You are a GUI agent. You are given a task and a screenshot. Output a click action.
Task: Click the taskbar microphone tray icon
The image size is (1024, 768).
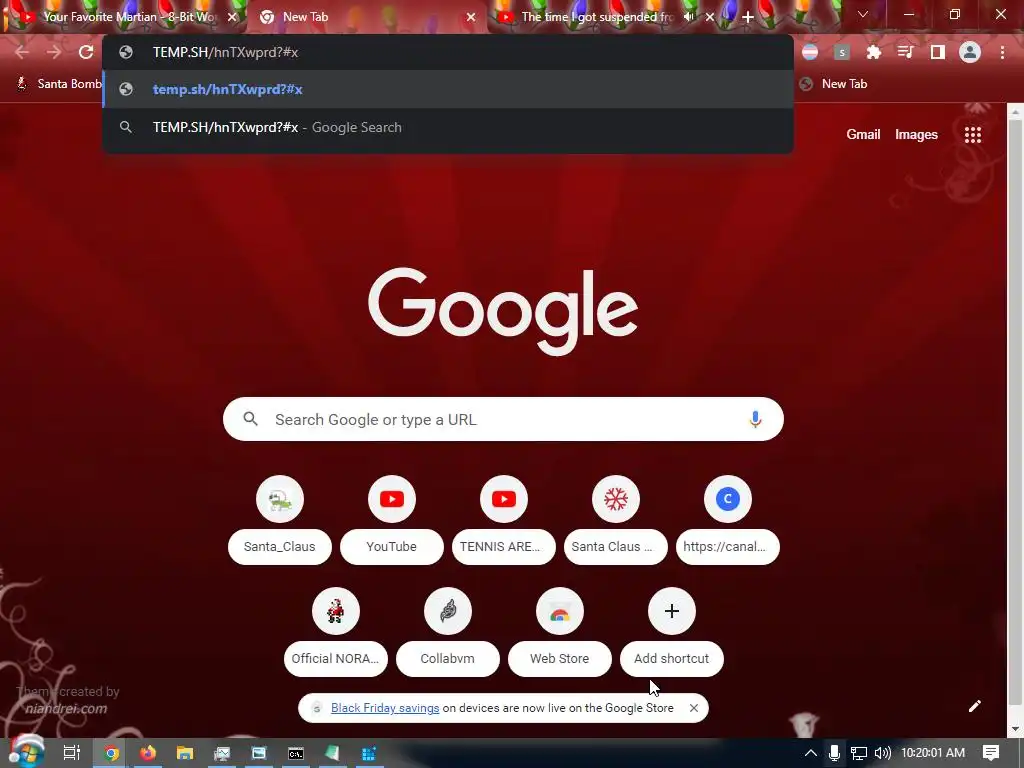click(834, 753)
